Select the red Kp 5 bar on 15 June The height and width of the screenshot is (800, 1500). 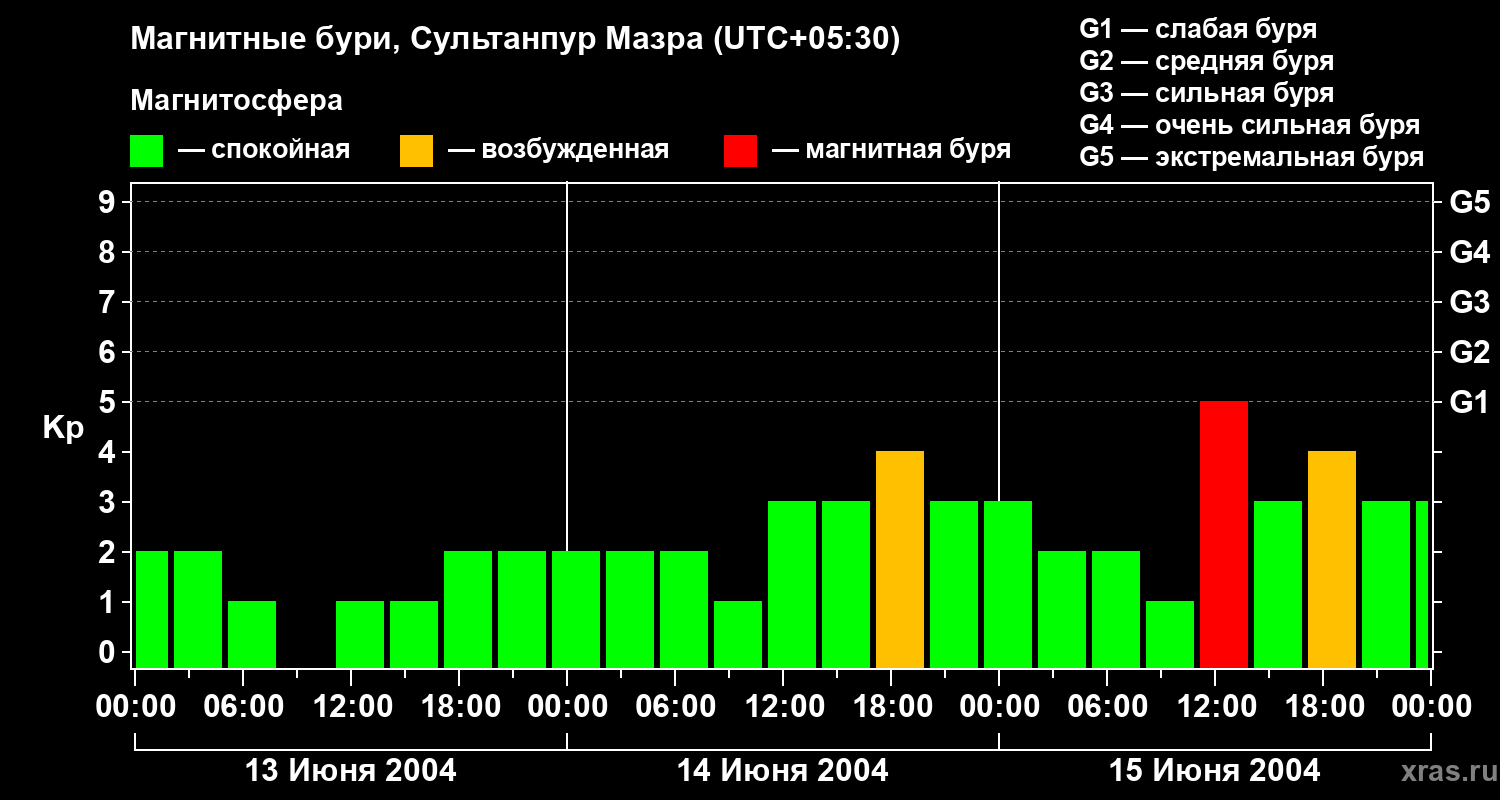click(1224, 535)
